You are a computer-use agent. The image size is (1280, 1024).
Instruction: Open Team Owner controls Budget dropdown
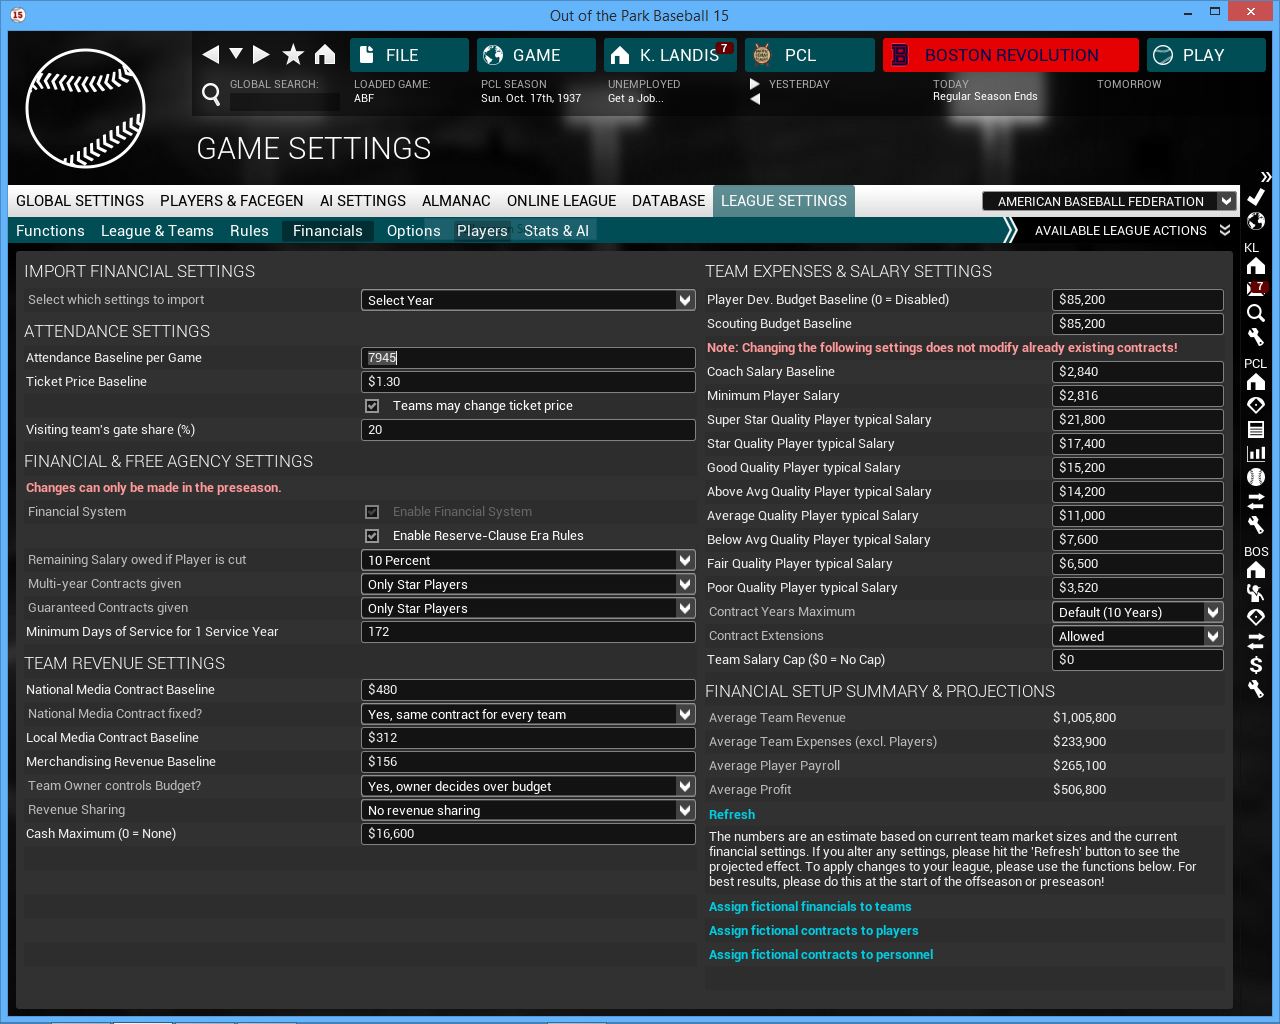(528, 786)
